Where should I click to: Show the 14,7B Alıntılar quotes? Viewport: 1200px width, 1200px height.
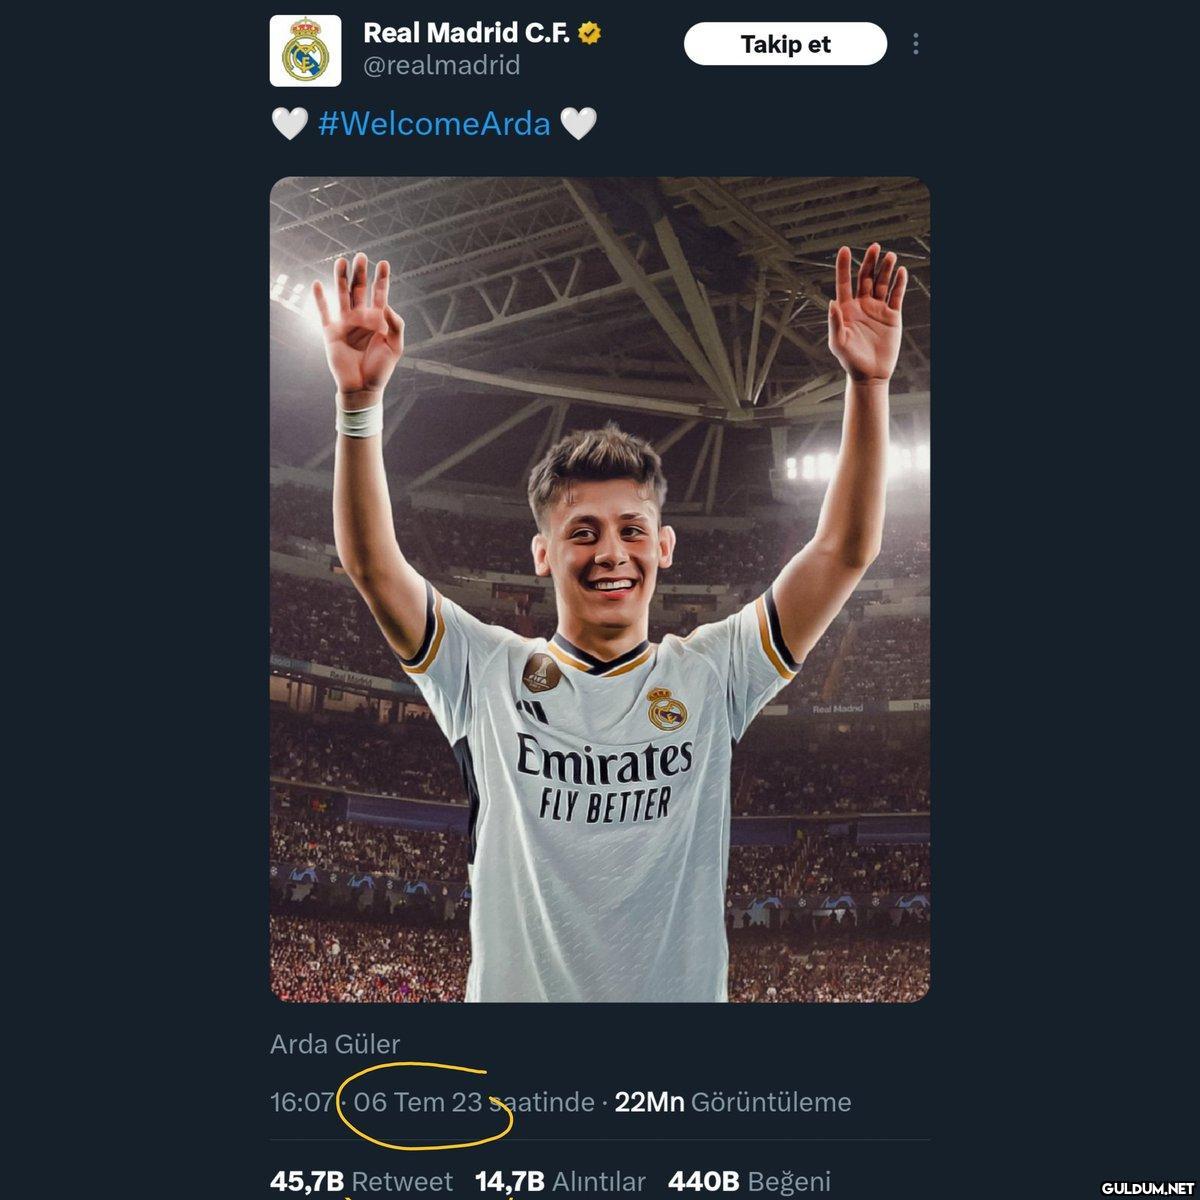[x=560, y=1182]
